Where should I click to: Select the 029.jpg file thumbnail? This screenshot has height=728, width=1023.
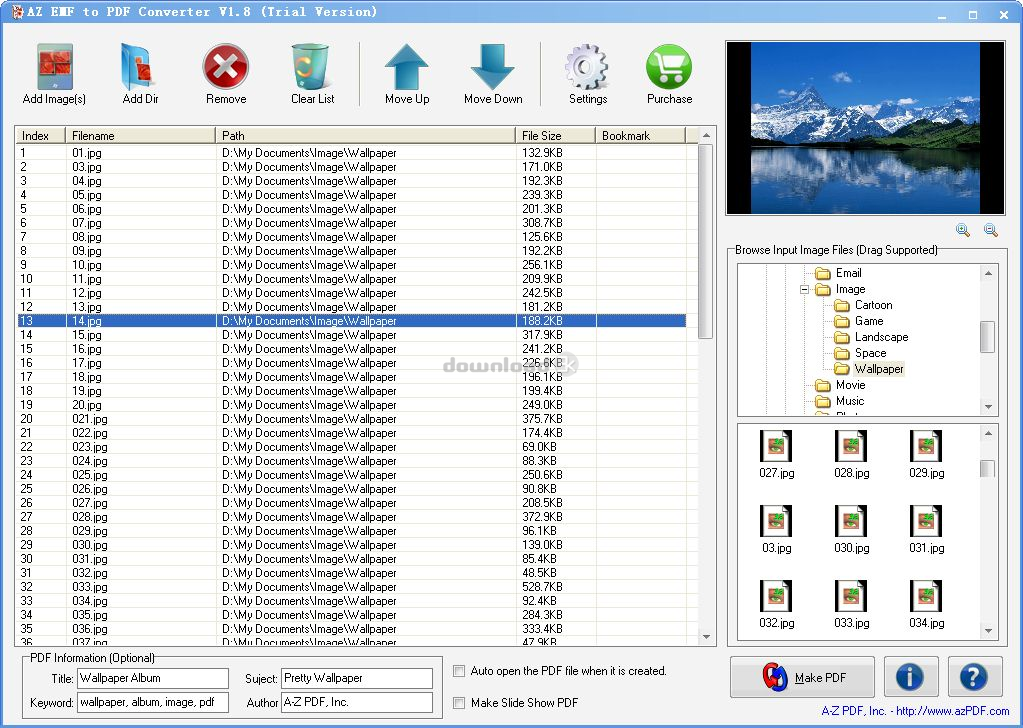tap(926, 455)
